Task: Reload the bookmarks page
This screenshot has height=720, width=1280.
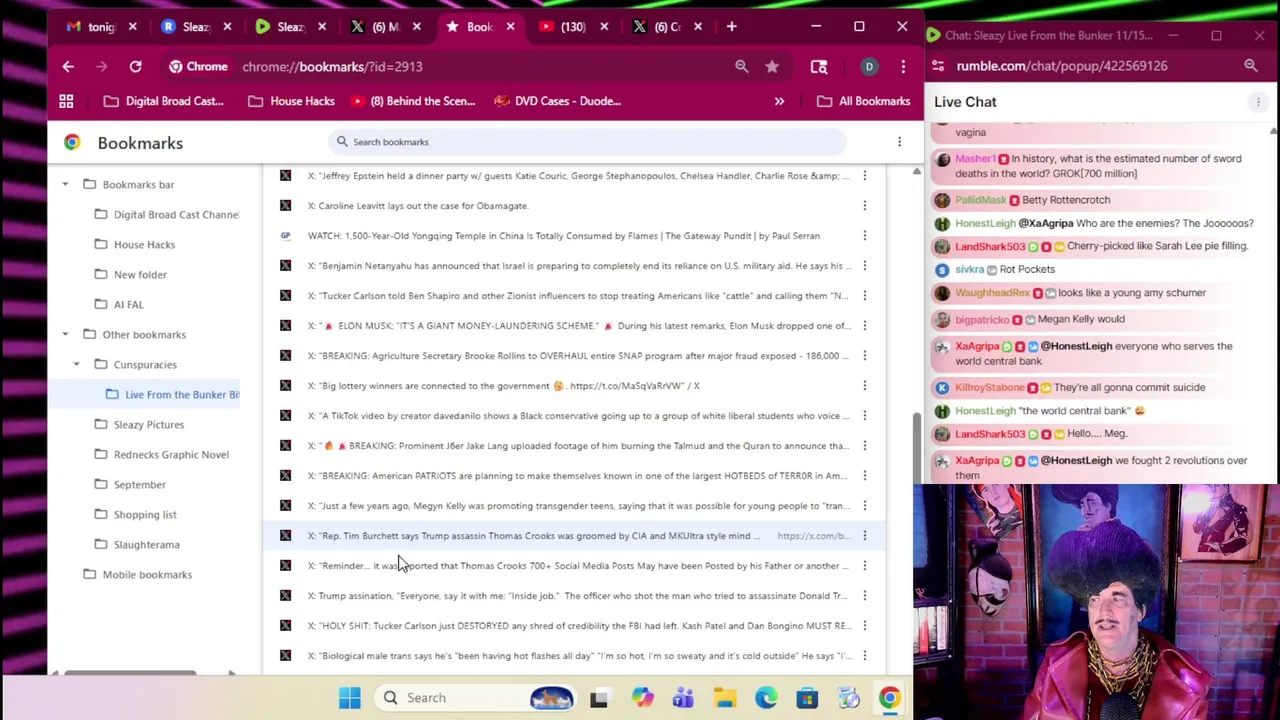Action: coord(135,66)
